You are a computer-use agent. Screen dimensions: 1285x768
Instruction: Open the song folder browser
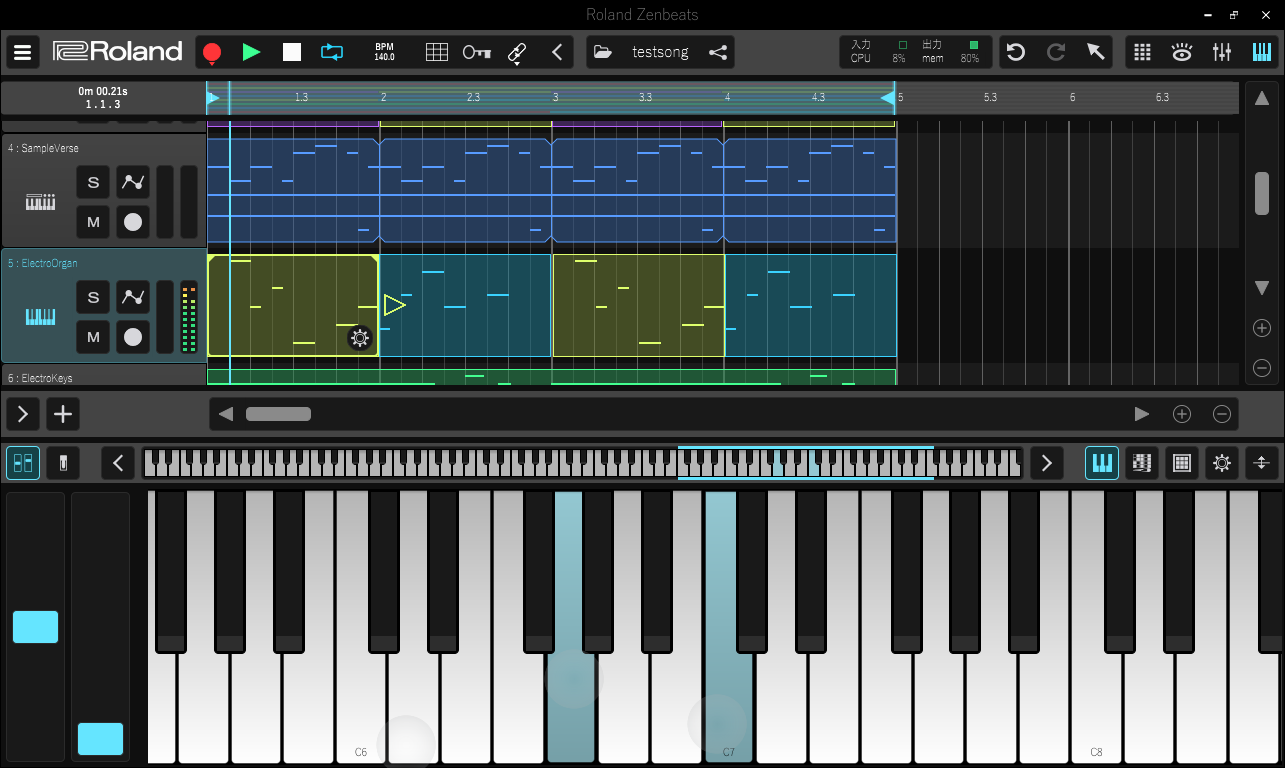(x=602, y=52)
